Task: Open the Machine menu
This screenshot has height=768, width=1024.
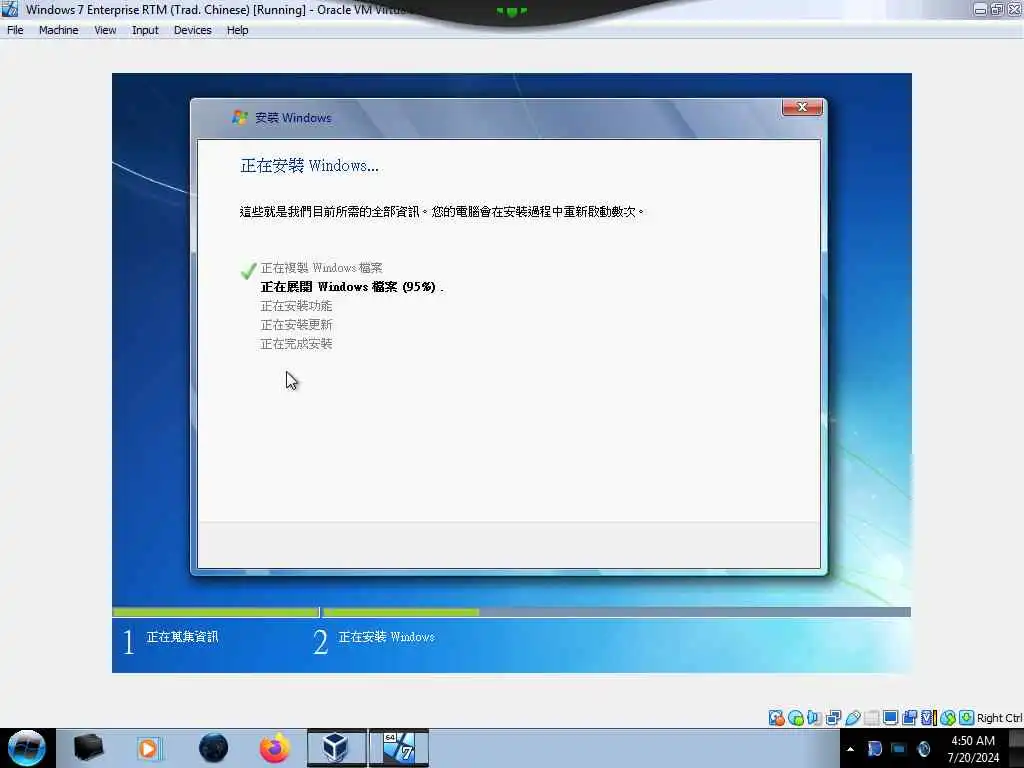Action: 58,30
